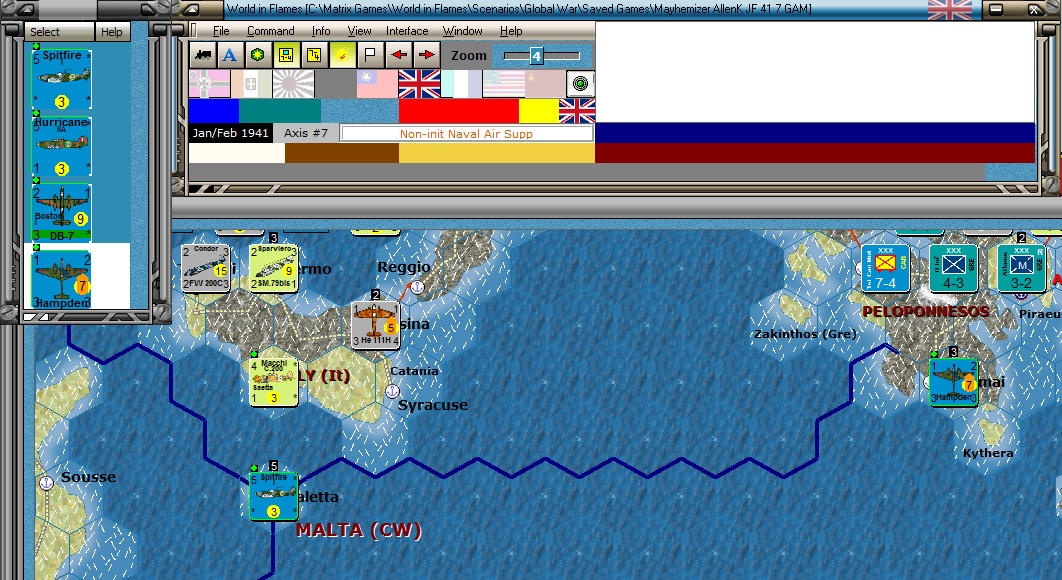Screen dimensions: 1062x580
Task: Select the United States flag icon
Action: click(503, 84)
